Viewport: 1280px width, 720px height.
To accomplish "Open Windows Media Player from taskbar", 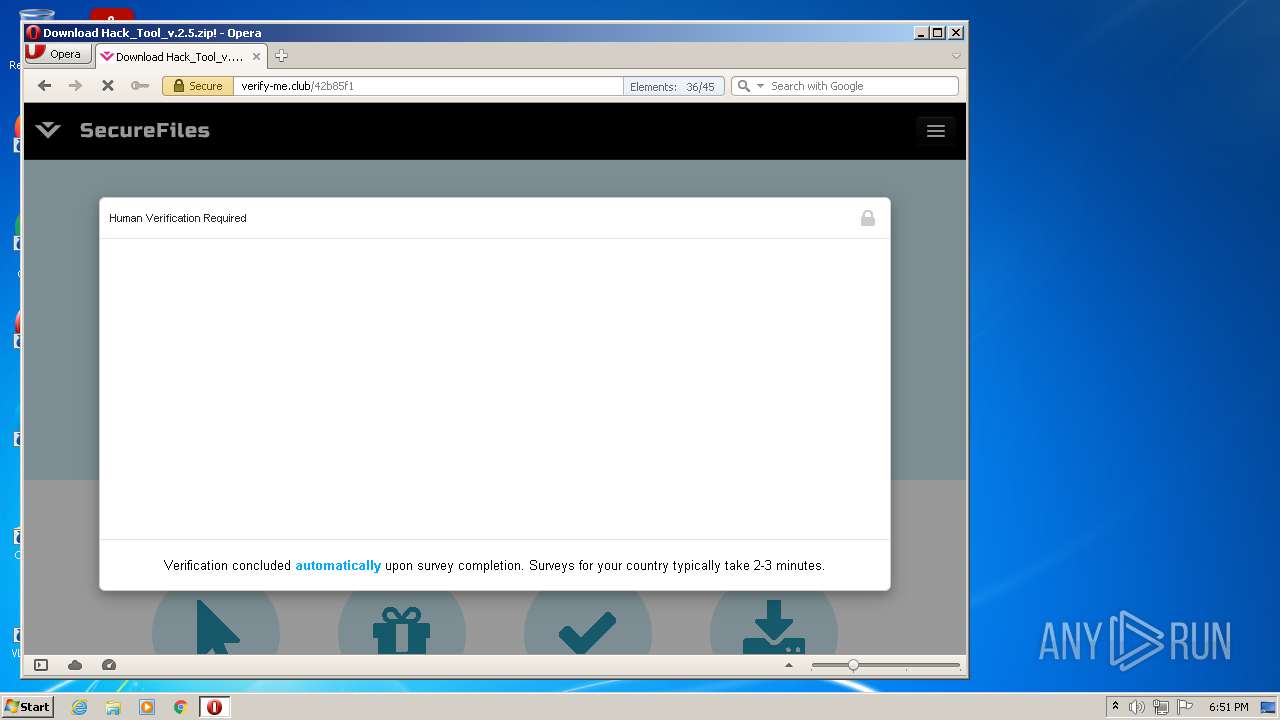I will (x=147, y=707).
